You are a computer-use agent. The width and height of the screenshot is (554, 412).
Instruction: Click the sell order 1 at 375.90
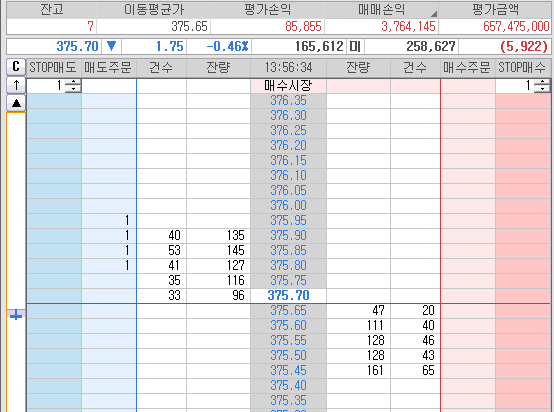109,236
